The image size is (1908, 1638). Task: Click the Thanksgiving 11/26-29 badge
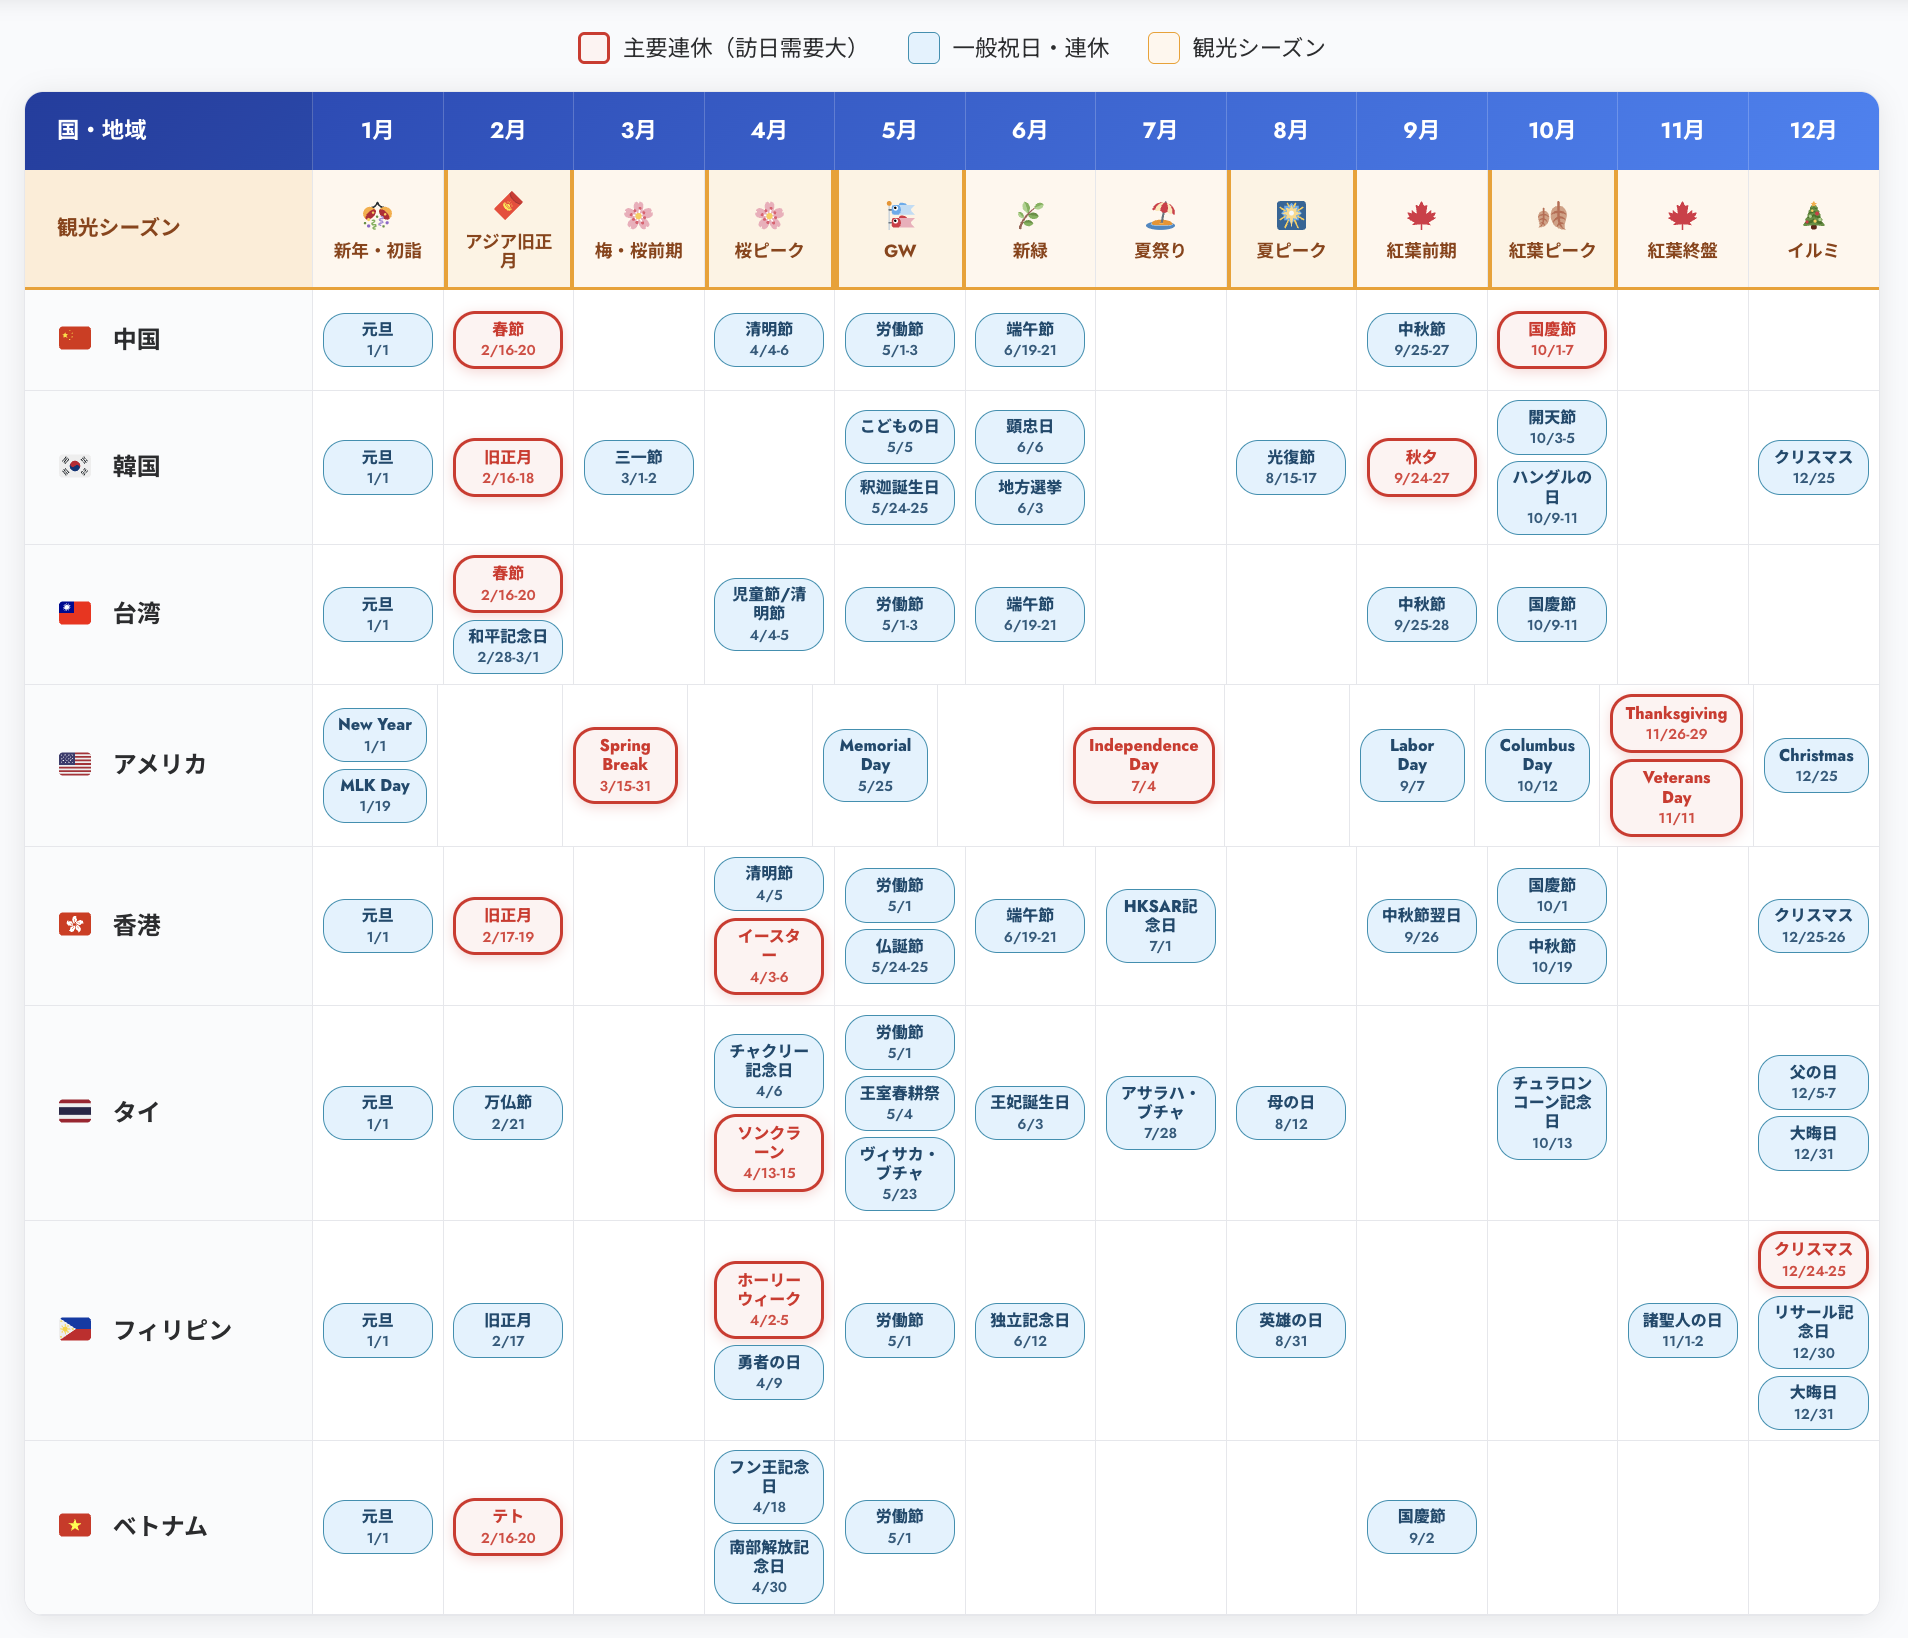point(1676,723)
